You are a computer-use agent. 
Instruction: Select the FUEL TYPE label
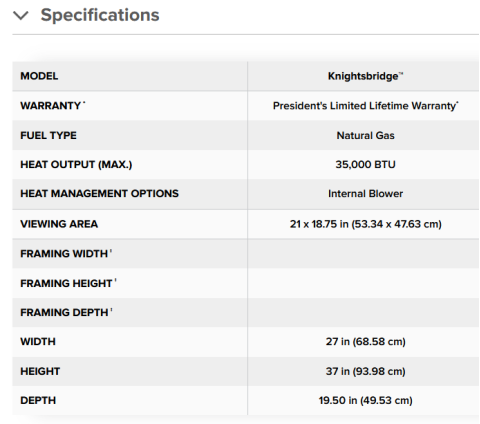pos(48,135)
